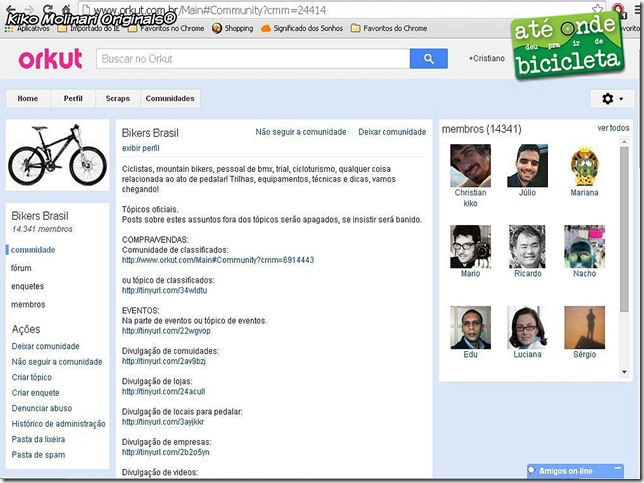Open Mariana's member avatar
The height and width of the screenshot is (483, 644).
(x=584, y=166)
